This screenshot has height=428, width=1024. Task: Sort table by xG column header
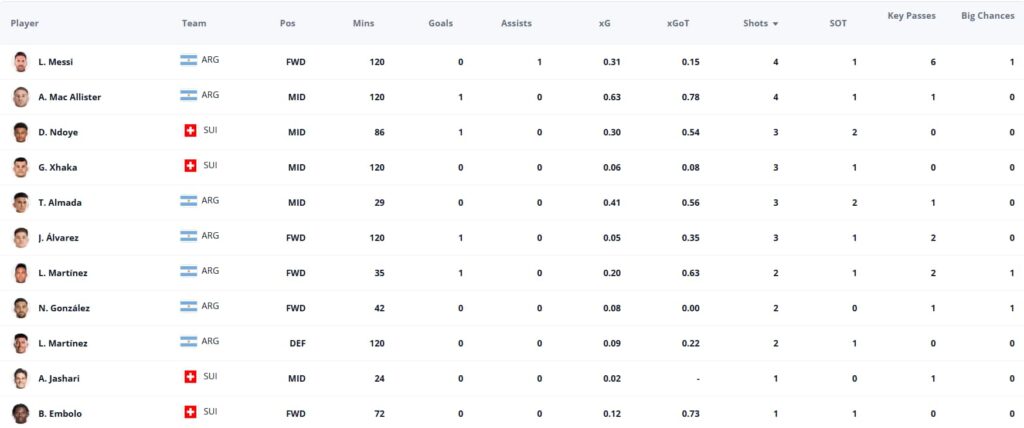click(x=605, y=23)
